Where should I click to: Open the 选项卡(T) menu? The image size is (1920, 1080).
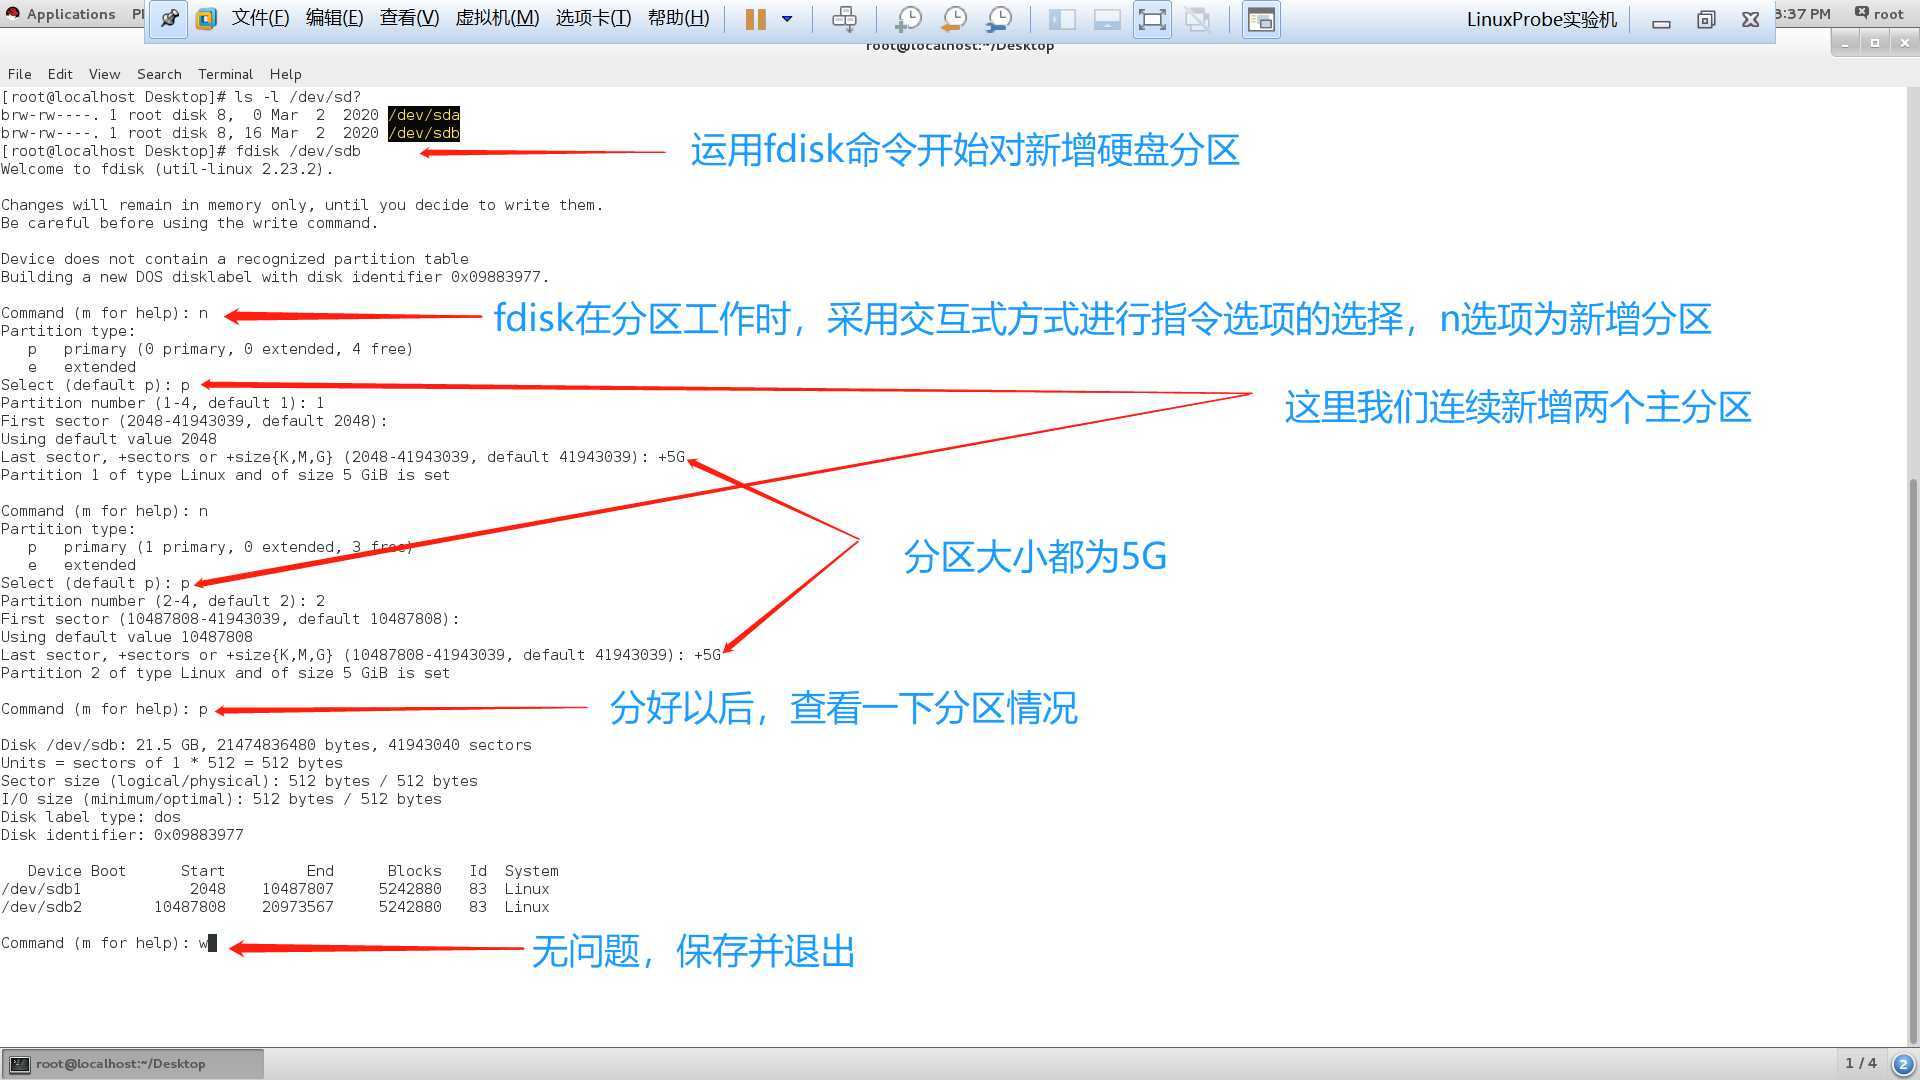click(x=593, y=18)
